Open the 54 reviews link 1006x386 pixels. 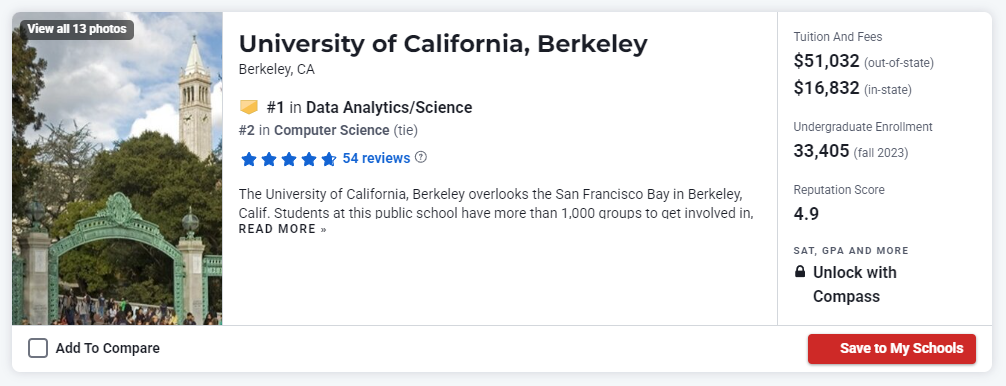click(x=376, y=158)
